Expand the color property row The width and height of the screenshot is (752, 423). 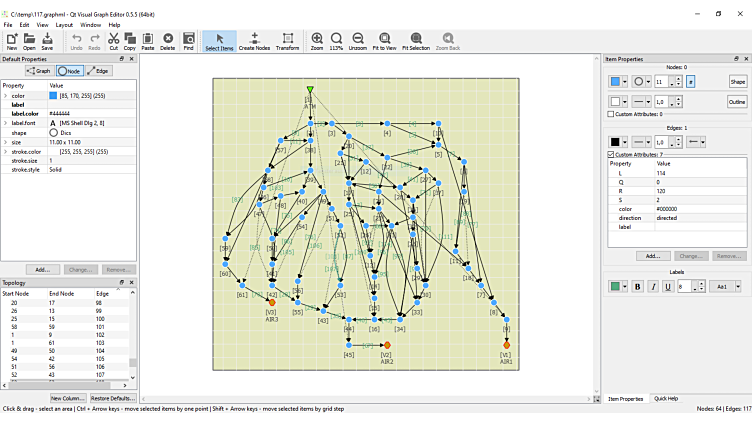[5, 96]
